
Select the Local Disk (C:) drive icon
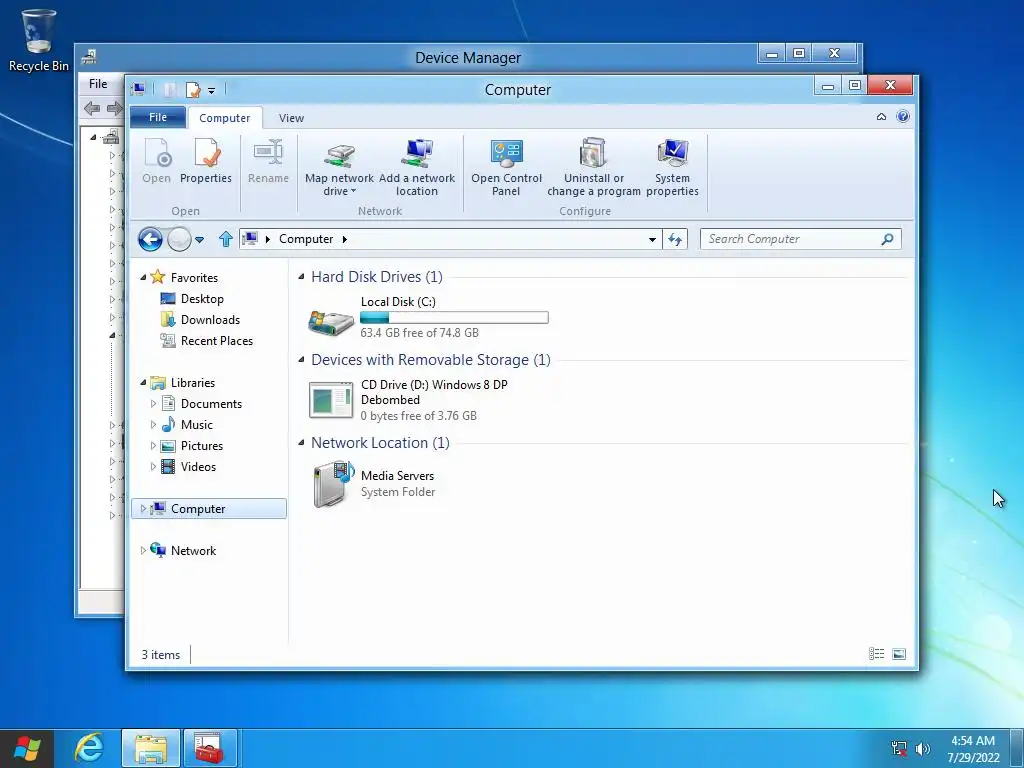pos(330,321)
